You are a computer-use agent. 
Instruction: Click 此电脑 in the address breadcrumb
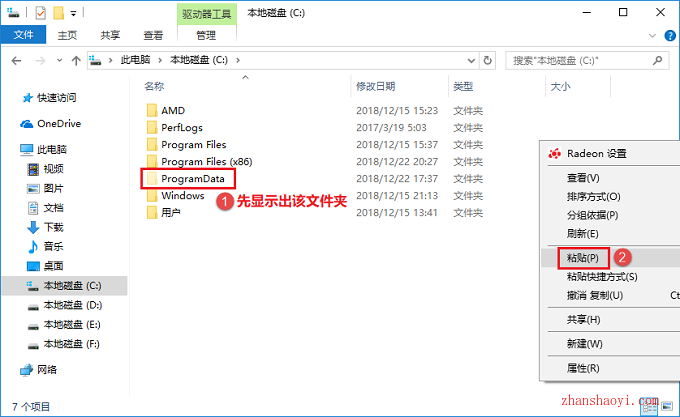pos(135,60)
